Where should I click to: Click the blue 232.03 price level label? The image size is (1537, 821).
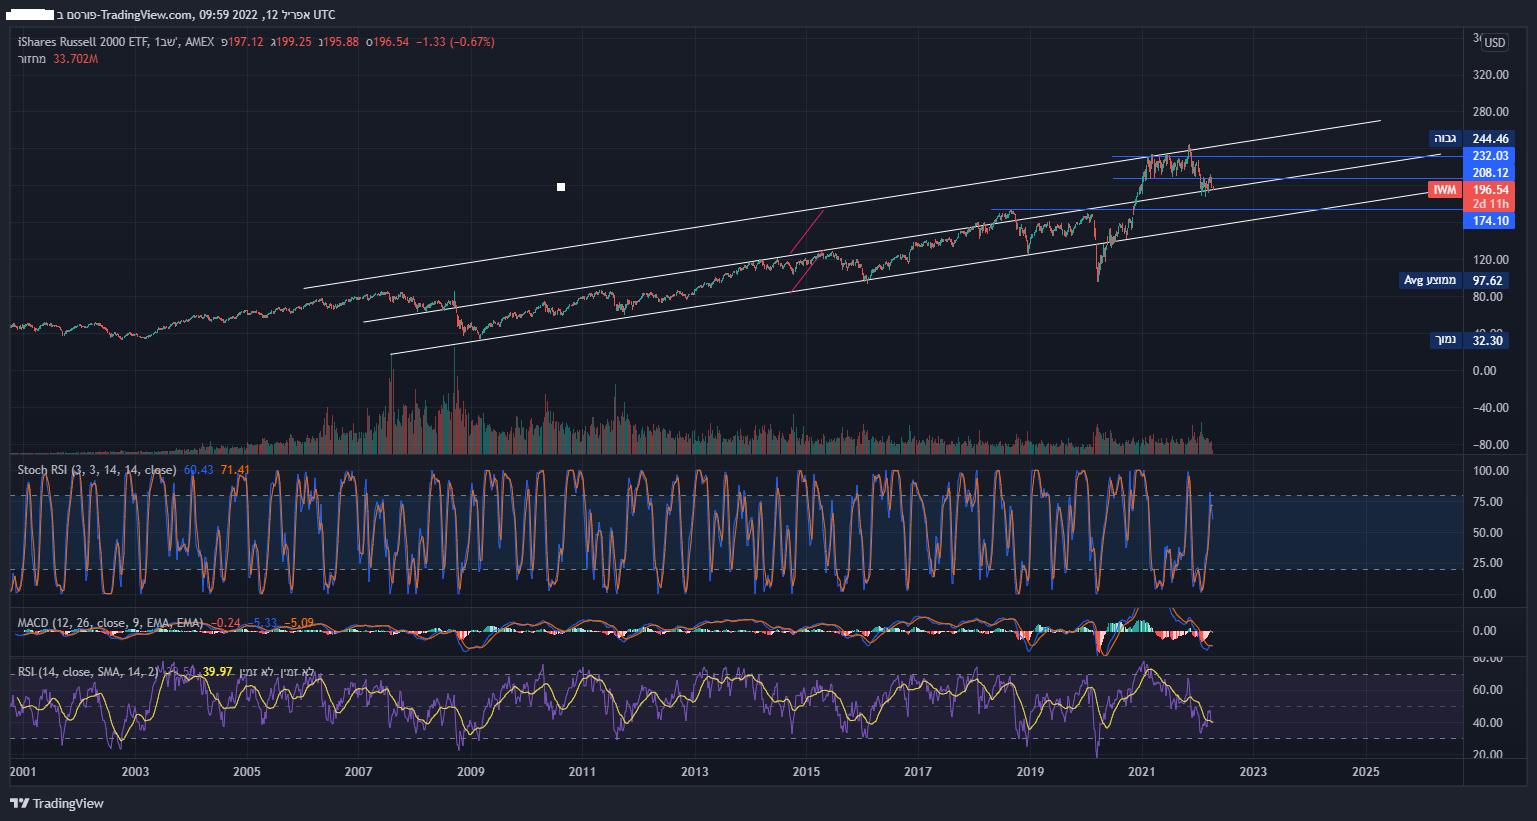point(1490,156)
